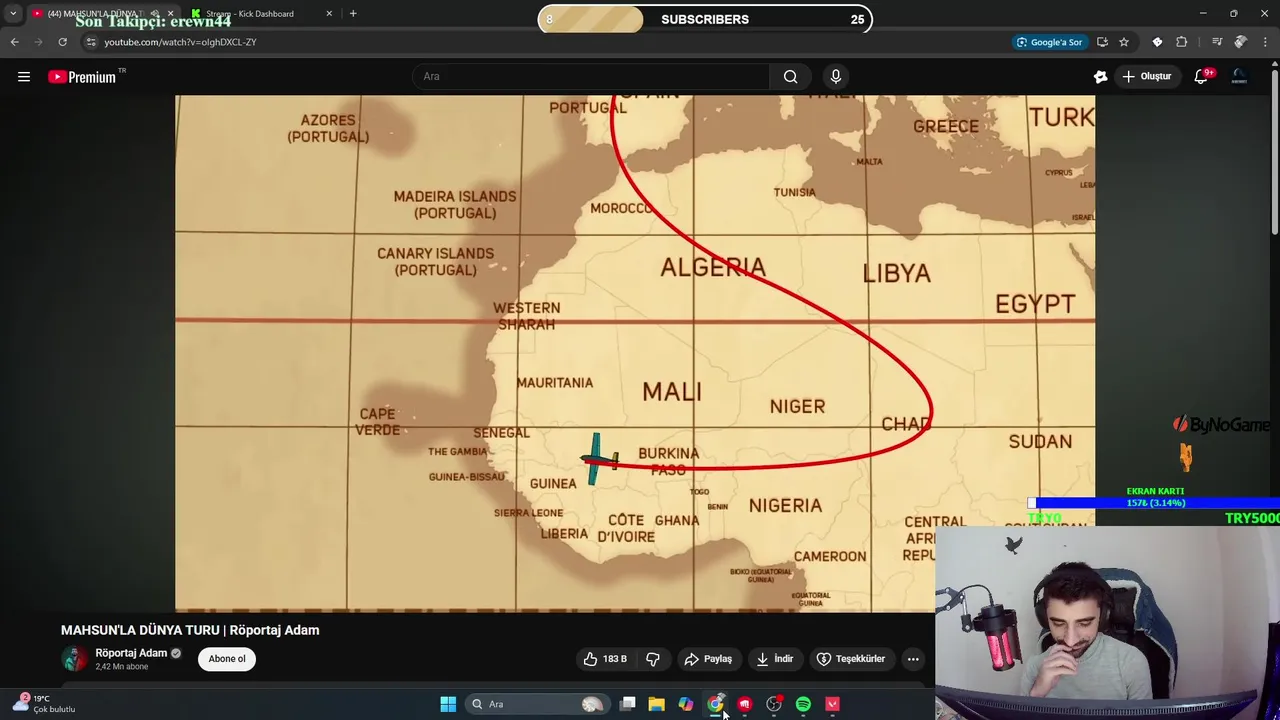
Task: Reload the page in browser
Action: (62, 42)
